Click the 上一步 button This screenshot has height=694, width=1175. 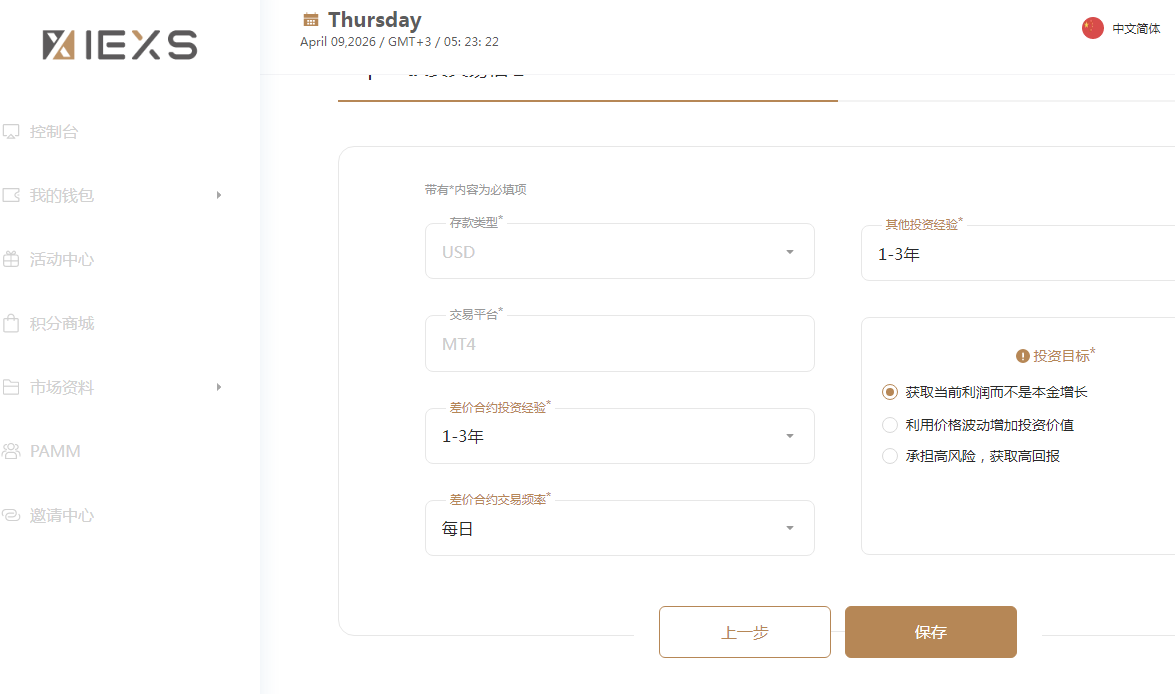tap(745, 632)
